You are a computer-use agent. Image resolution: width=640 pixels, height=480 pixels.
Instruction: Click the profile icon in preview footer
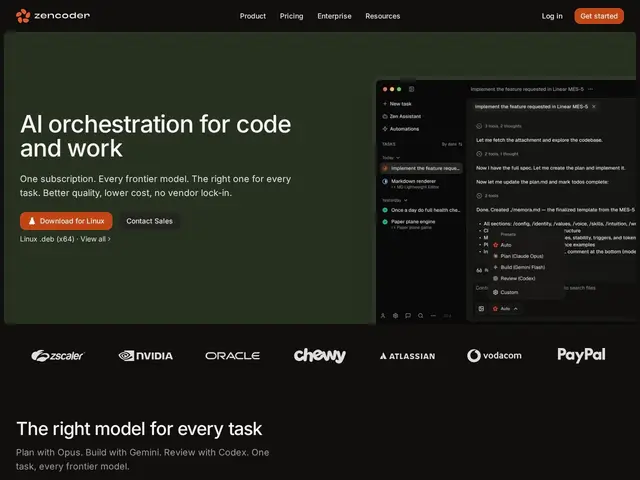point(383,316)
